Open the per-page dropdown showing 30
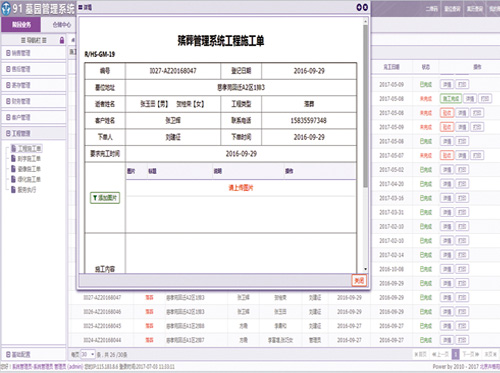 [x=88, y=354]
